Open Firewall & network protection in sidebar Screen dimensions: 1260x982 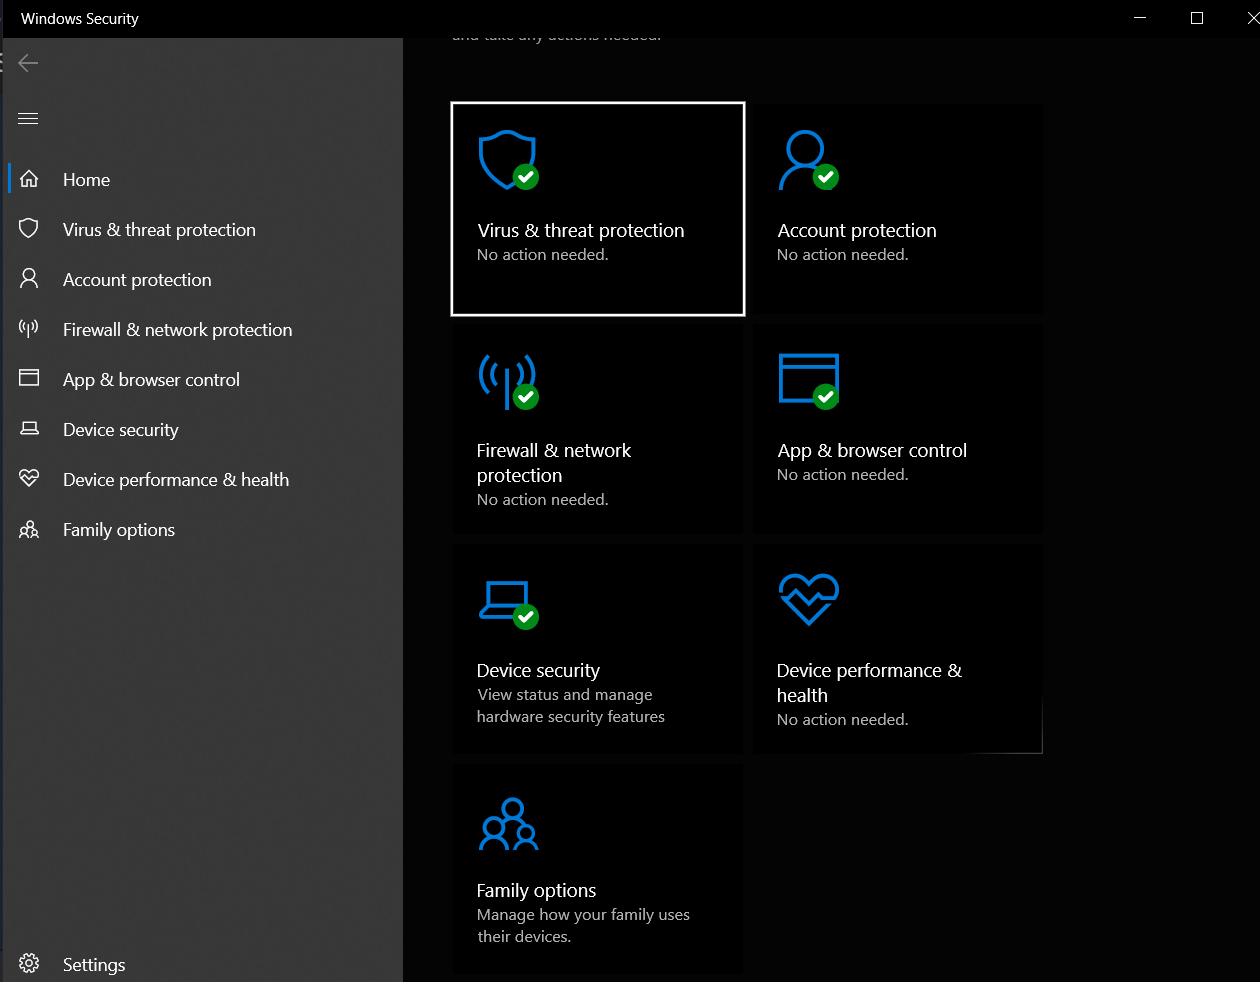(177, 330)
